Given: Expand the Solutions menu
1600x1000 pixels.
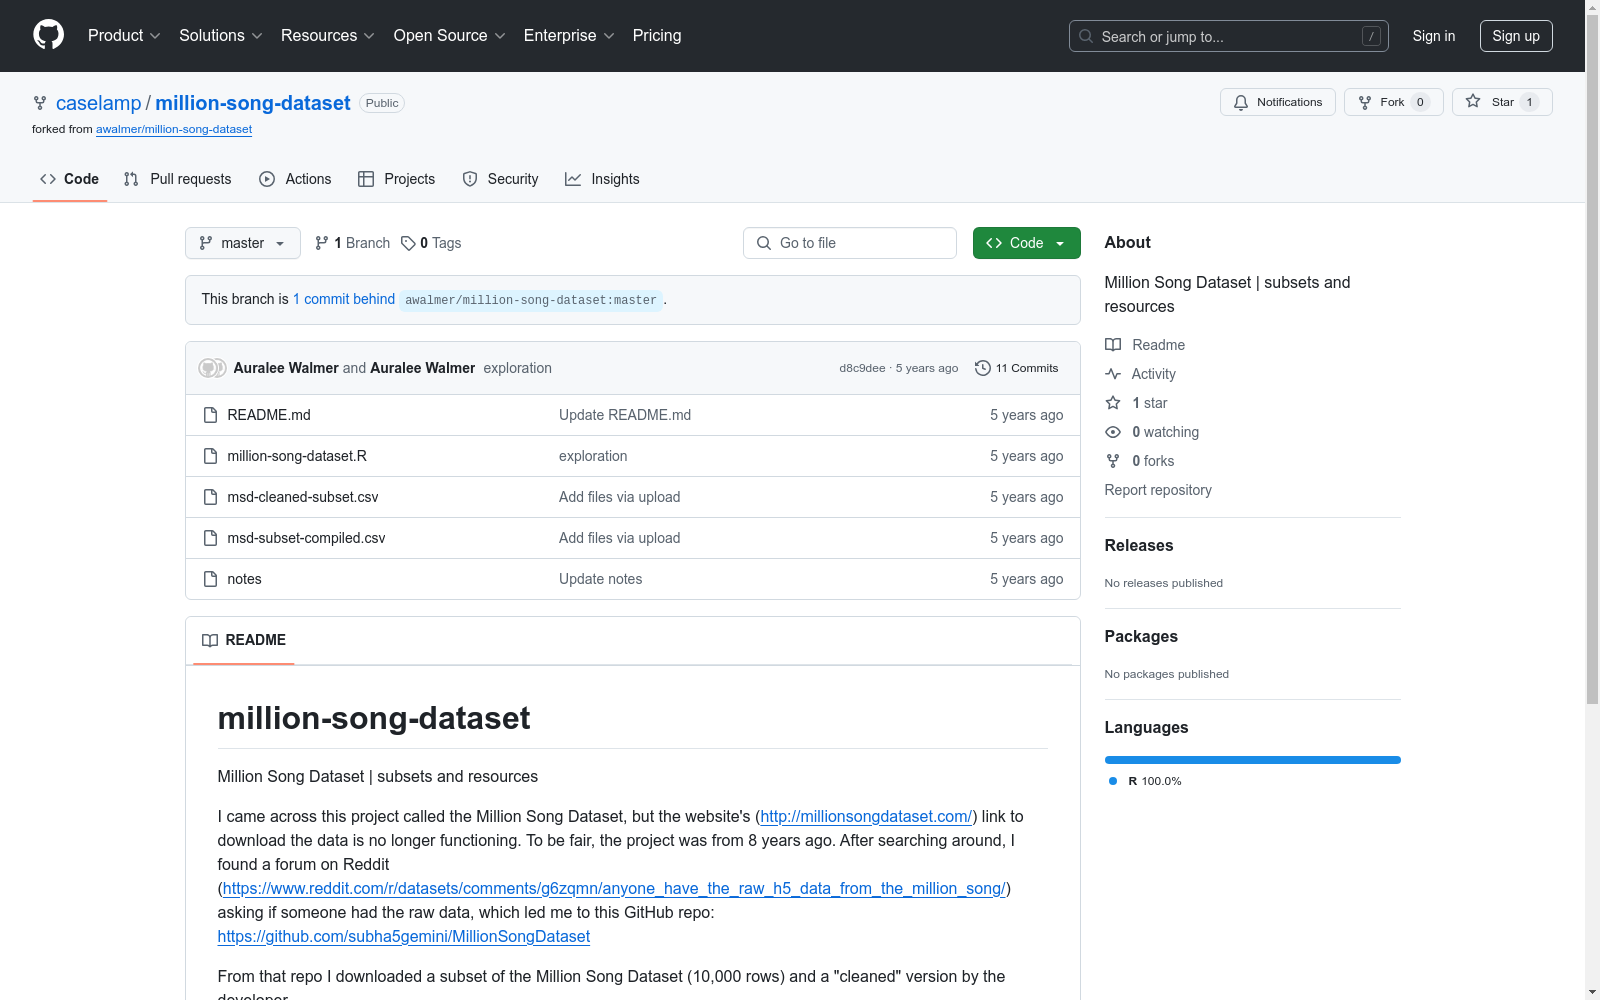Looking at the screenshot, I should (x=221, y=36).
